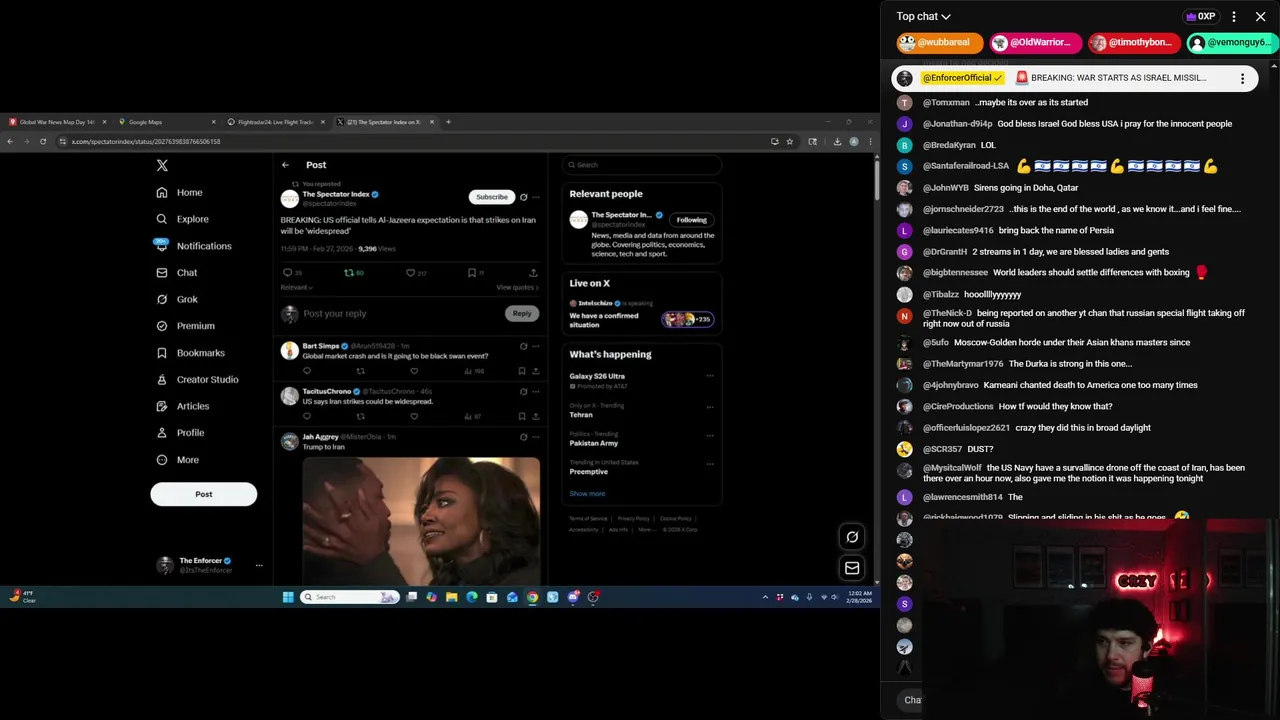Click Show more under What's happening
The height and width of the screenshot is (720, 1280).
tap(587, 494)
